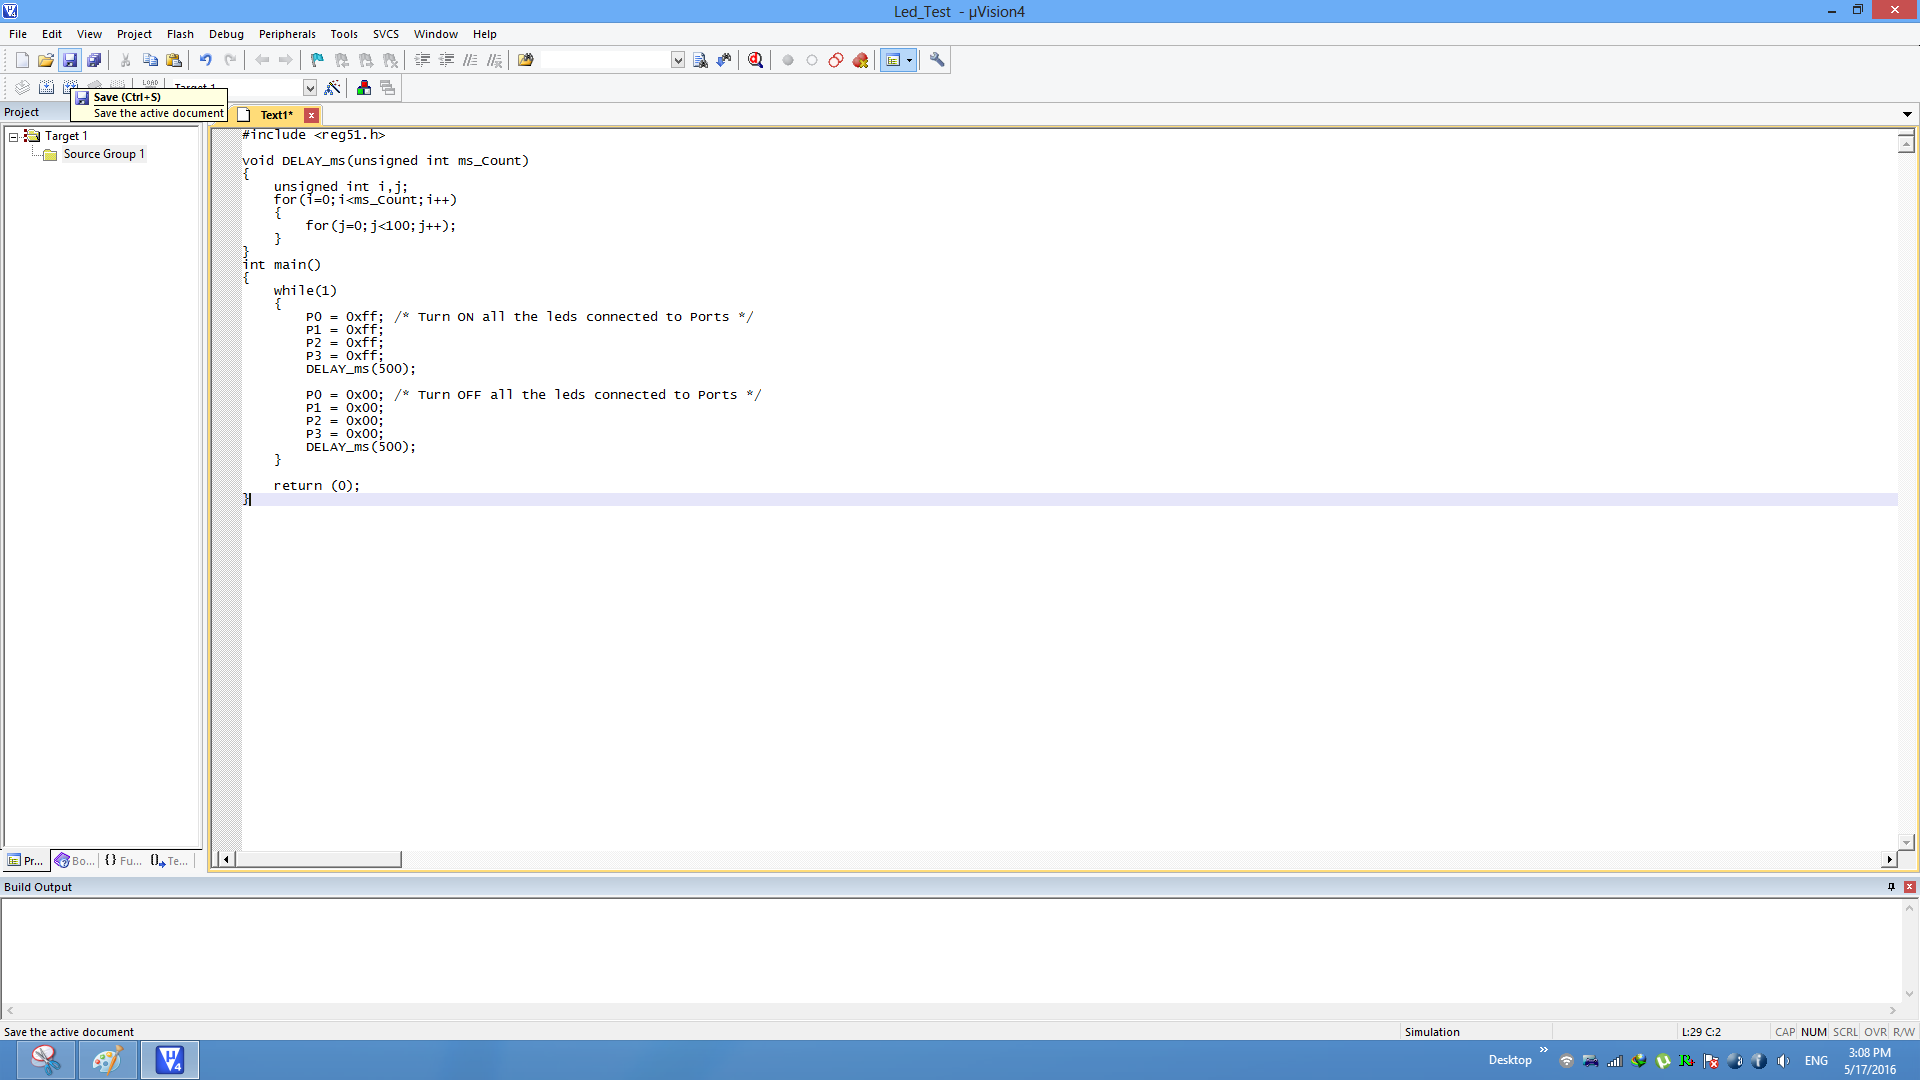Click the uVision4 taskbar icon
Screen dimensions: 1920x1080
170,1060
